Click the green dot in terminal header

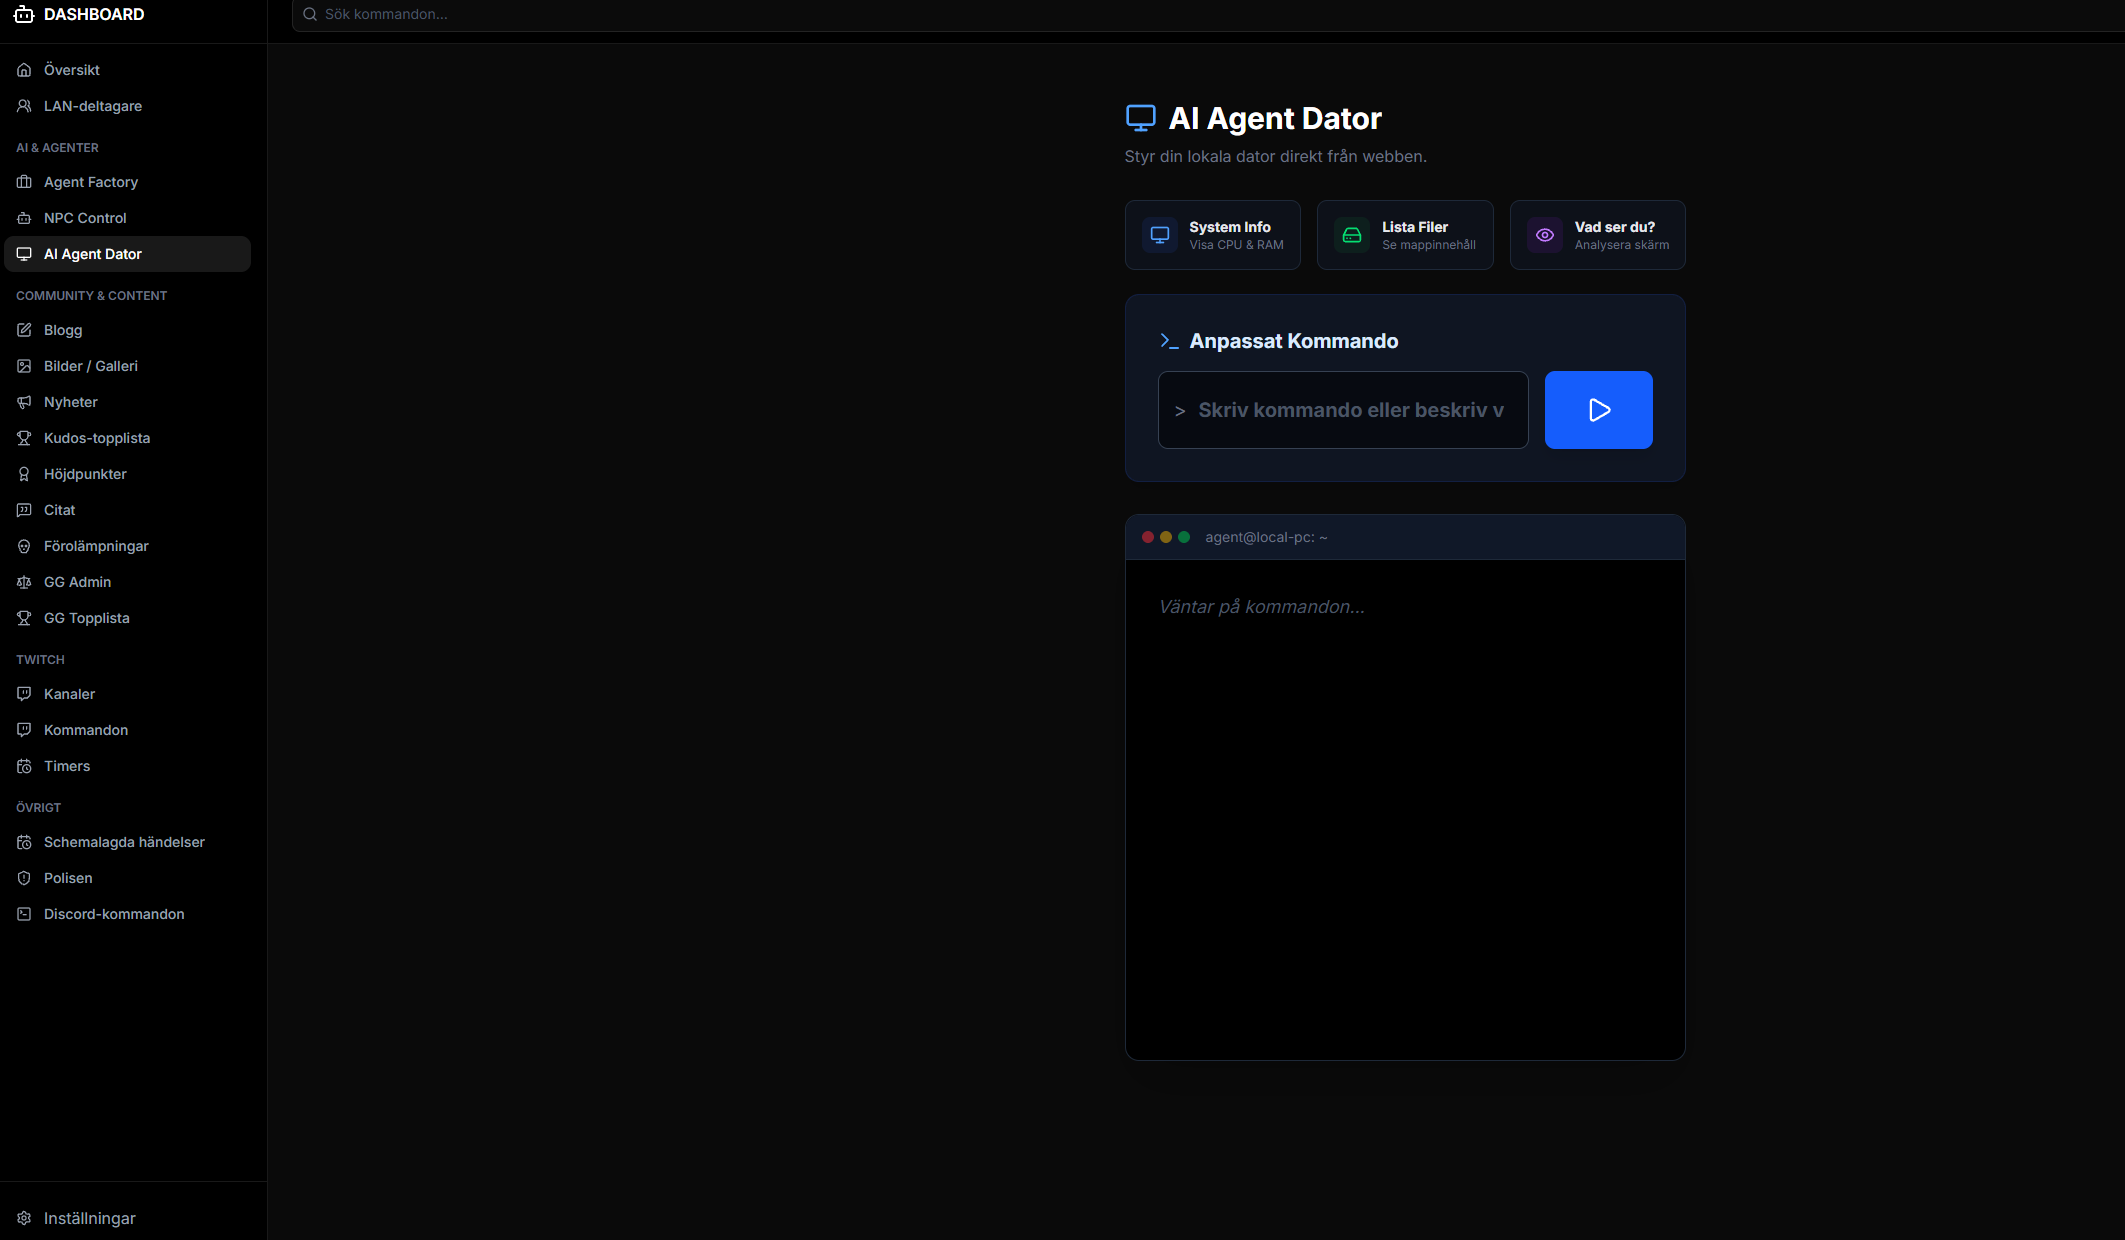(x=1184, y=537)
